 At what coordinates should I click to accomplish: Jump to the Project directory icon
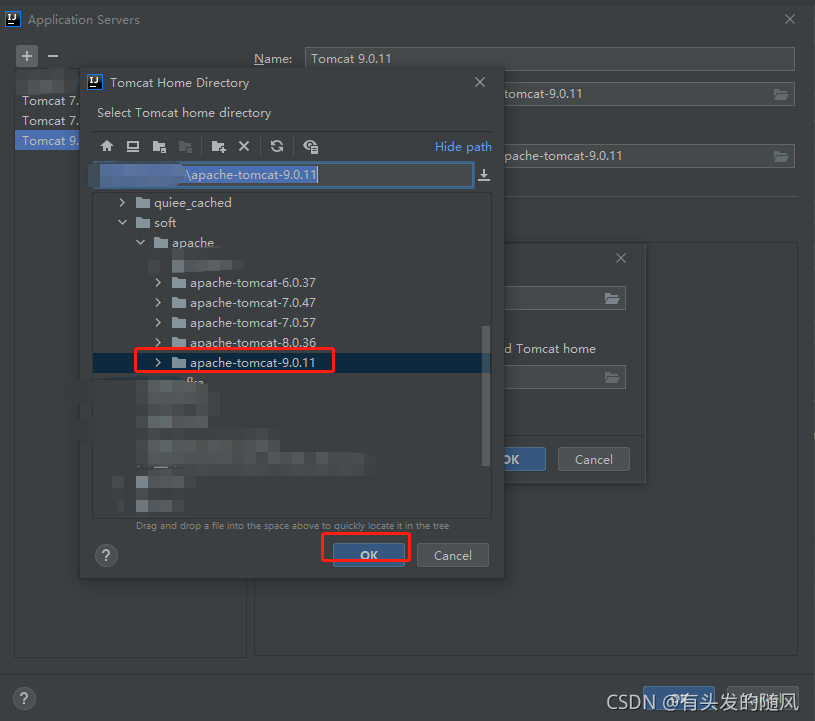[159, 147]
